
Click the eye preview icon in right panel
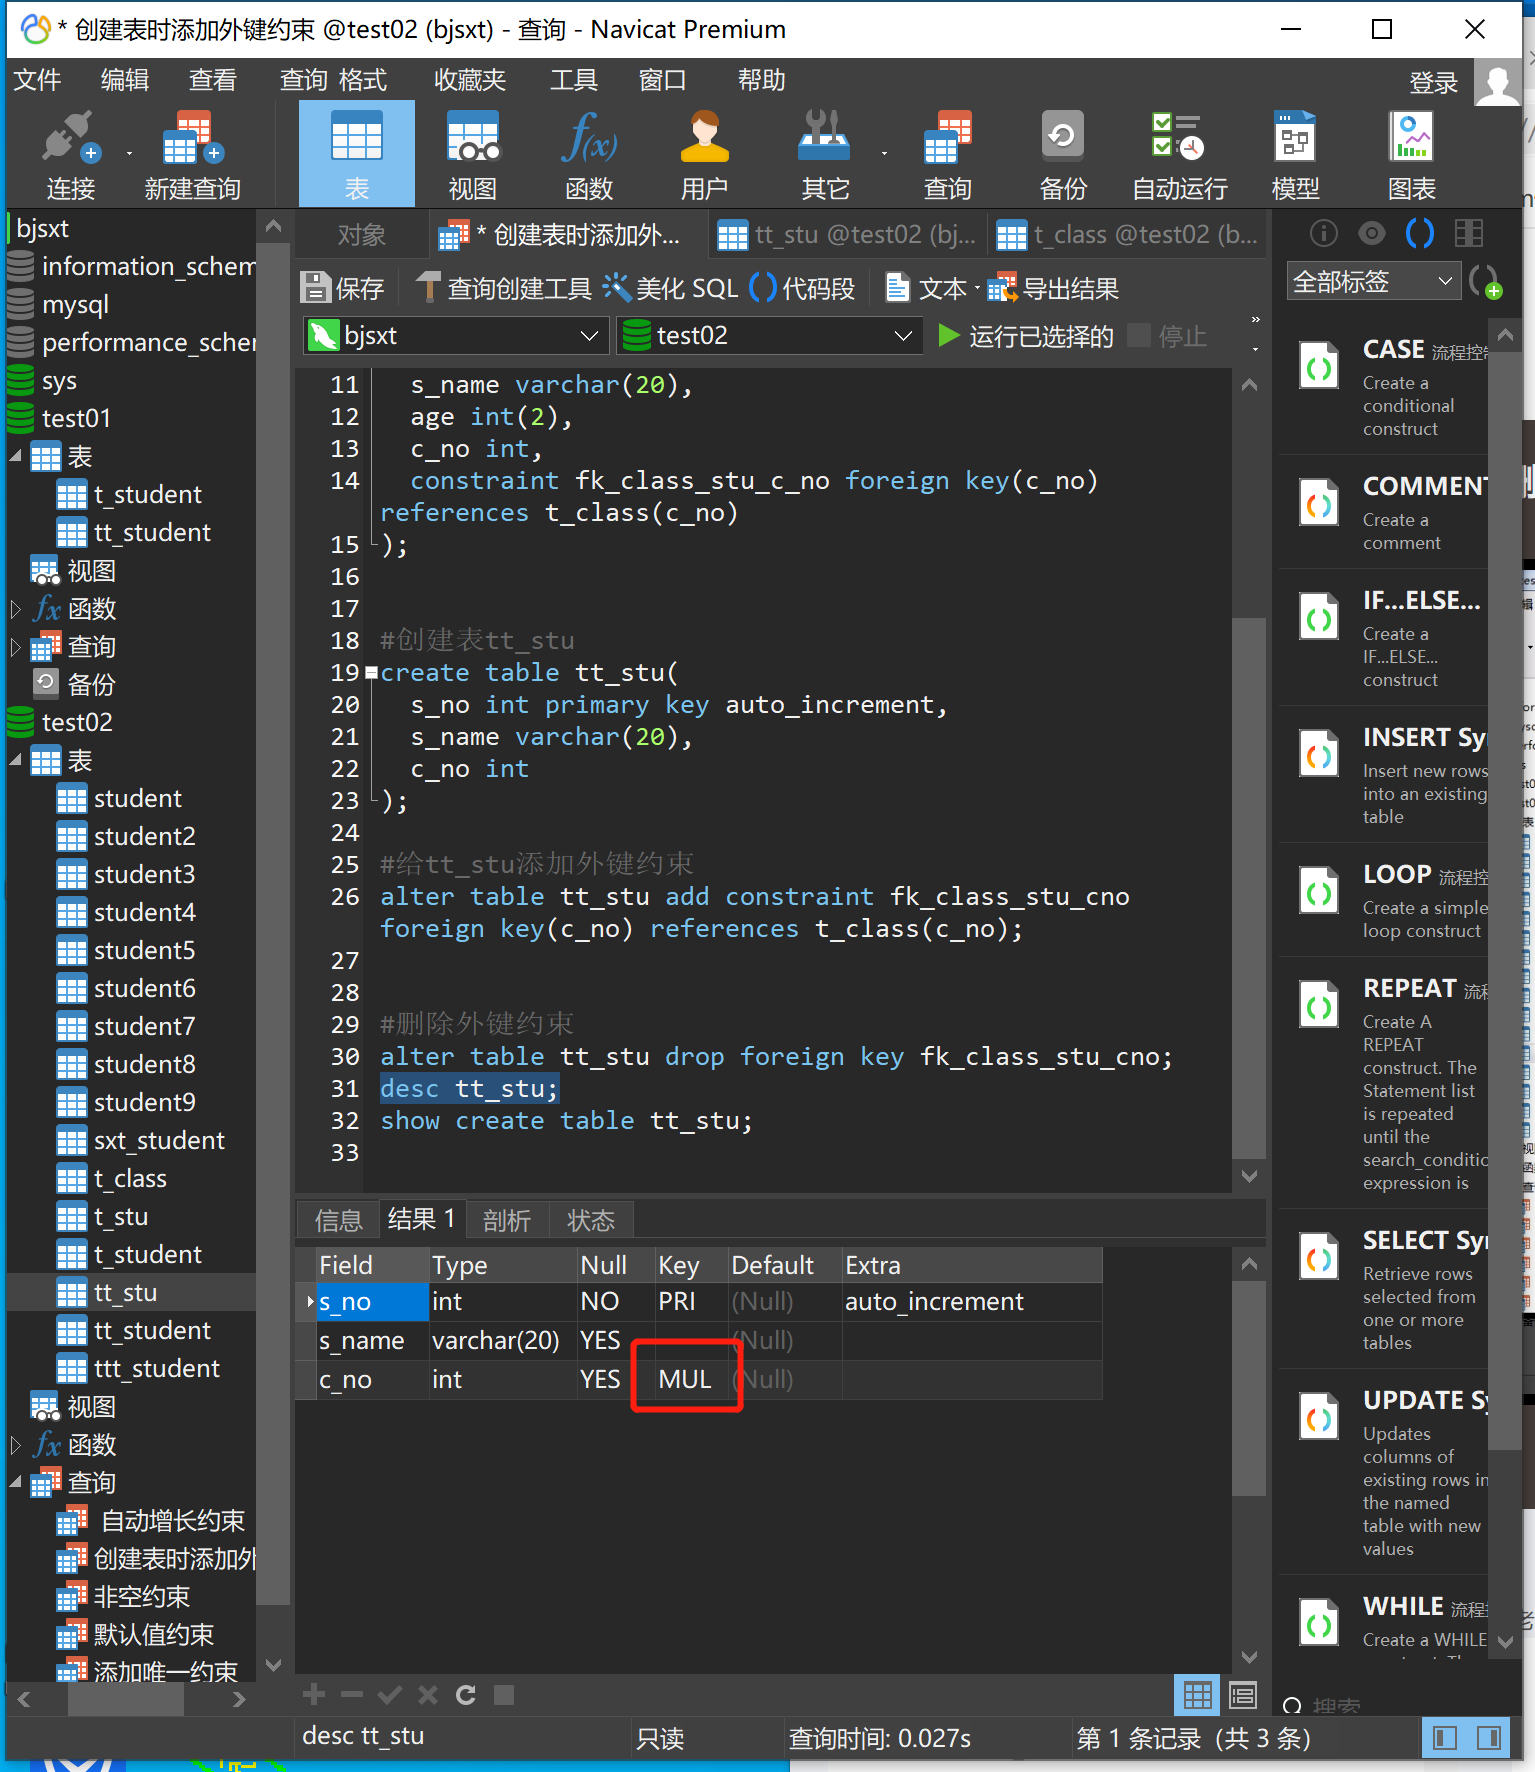coord(1371,233)
